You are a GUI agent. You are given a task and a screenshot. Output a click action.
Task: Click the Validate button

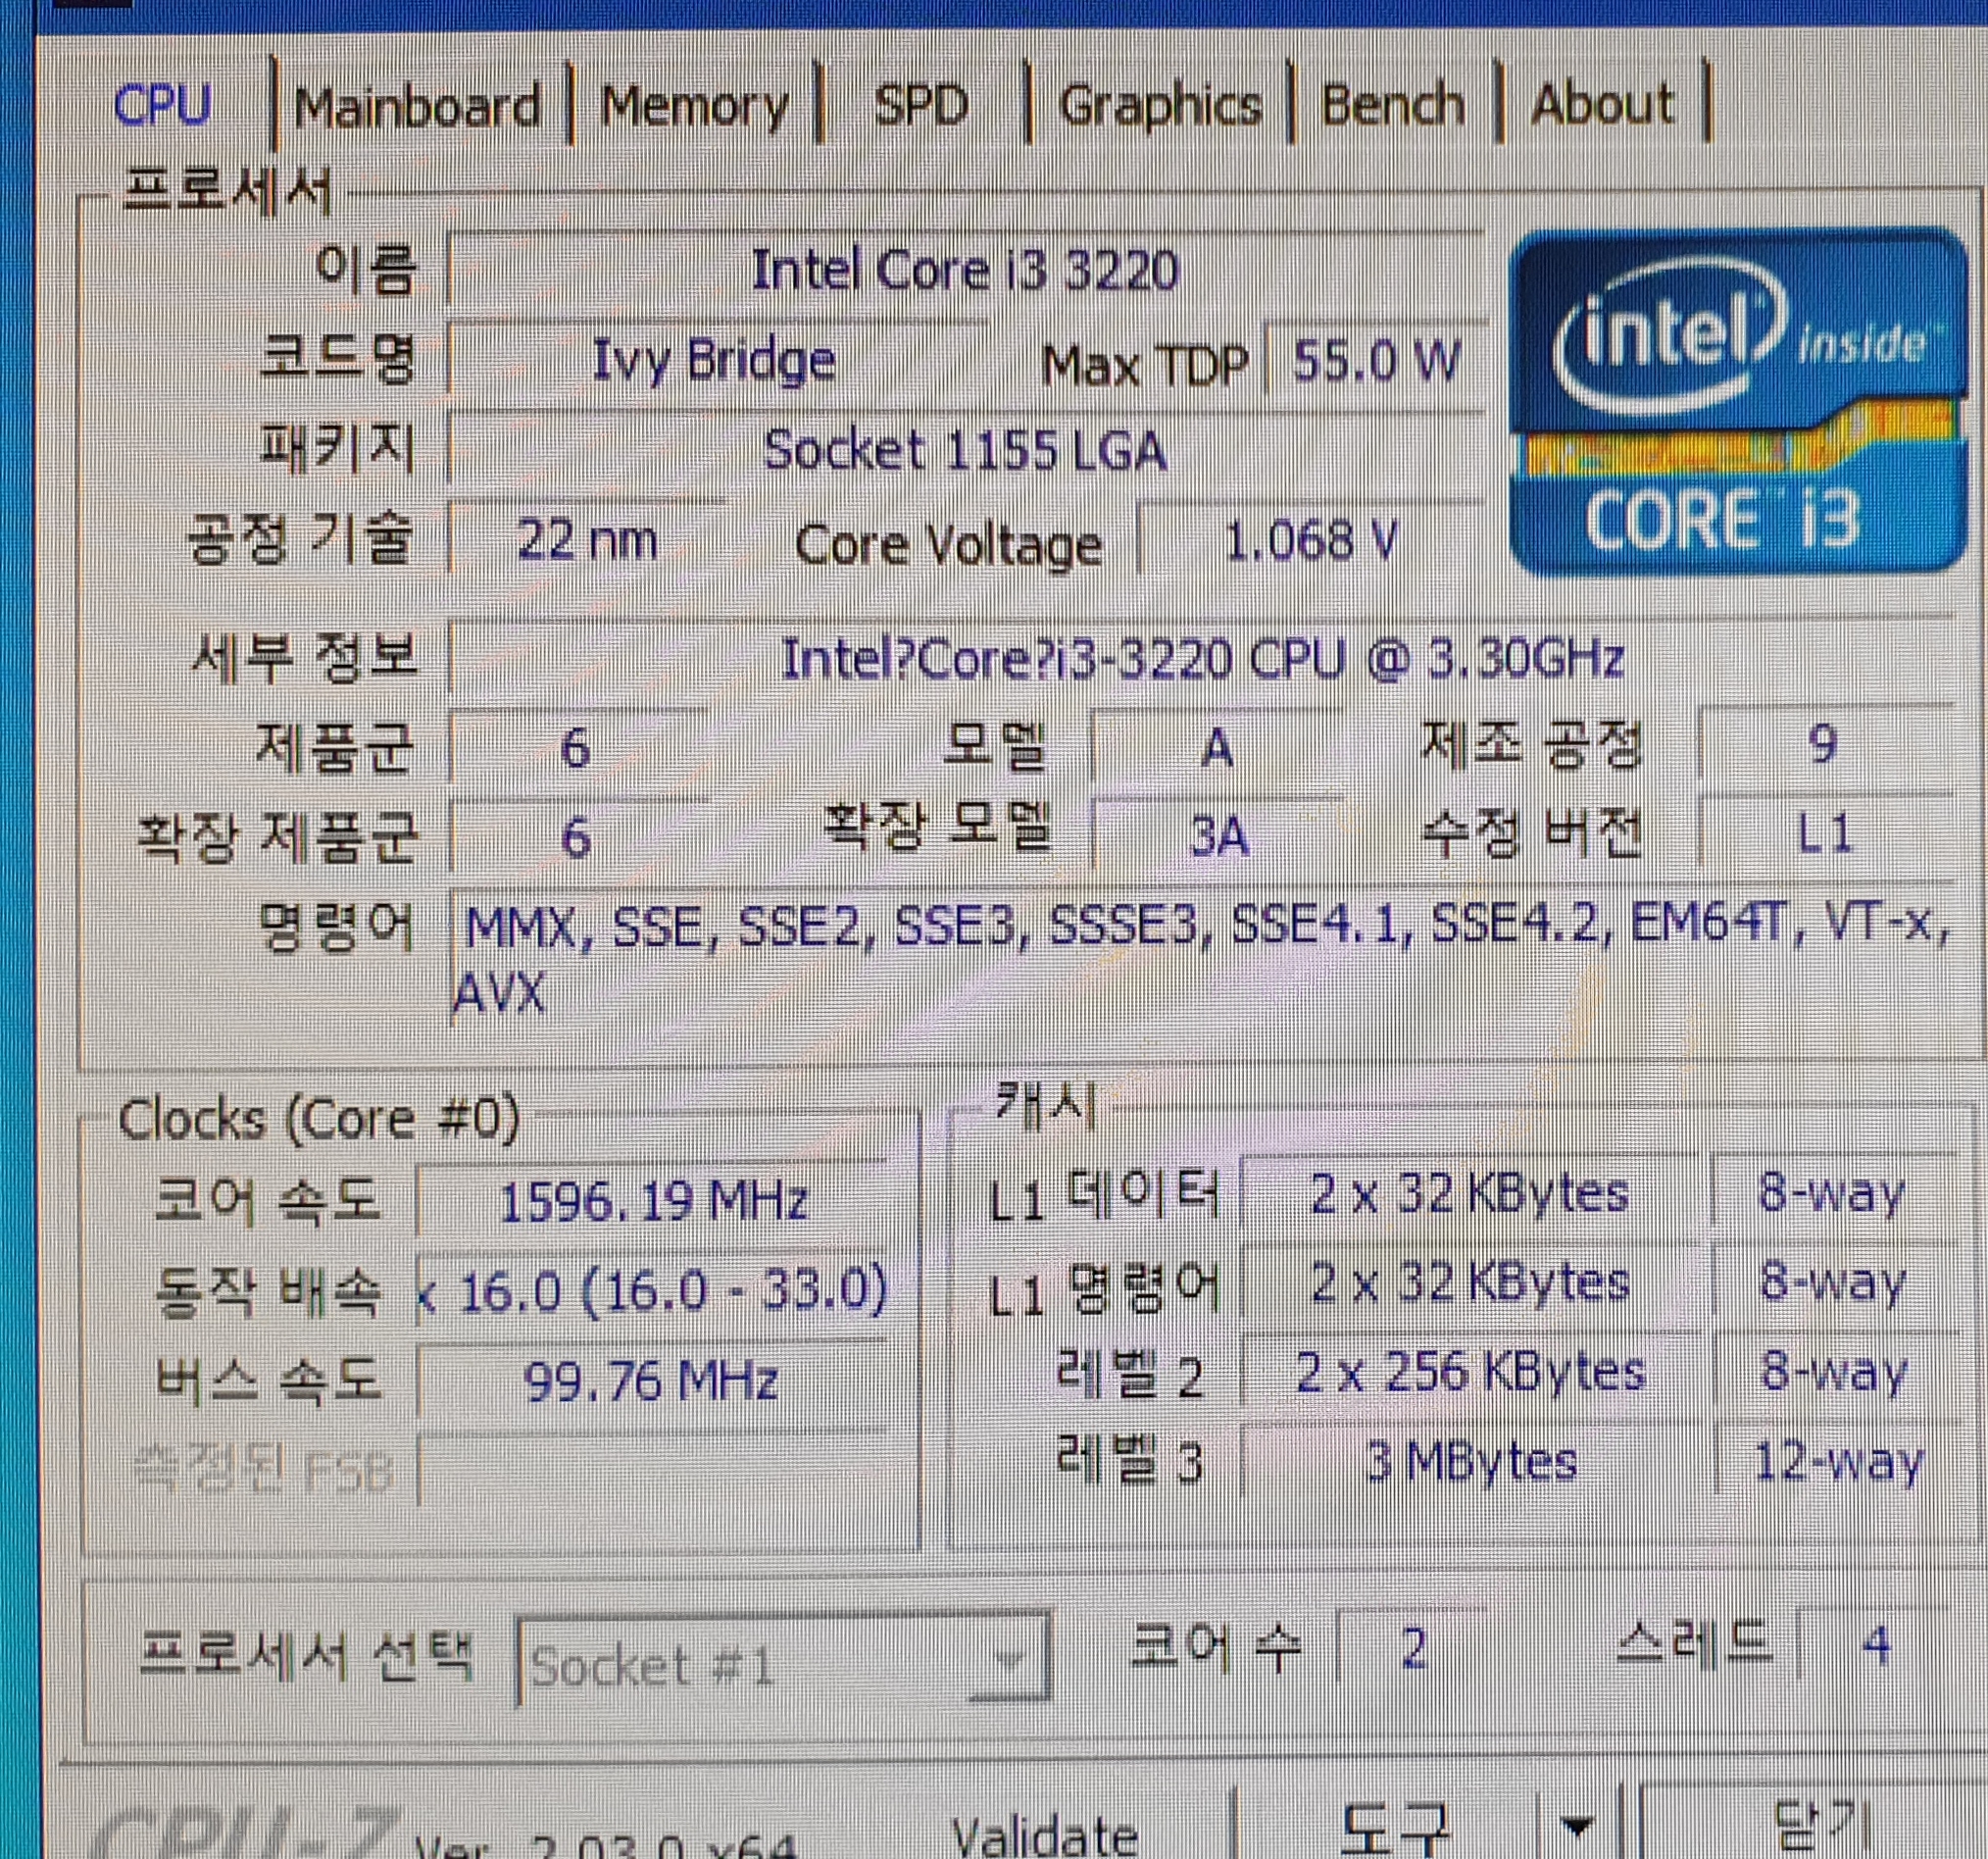click(1044, 1836)
